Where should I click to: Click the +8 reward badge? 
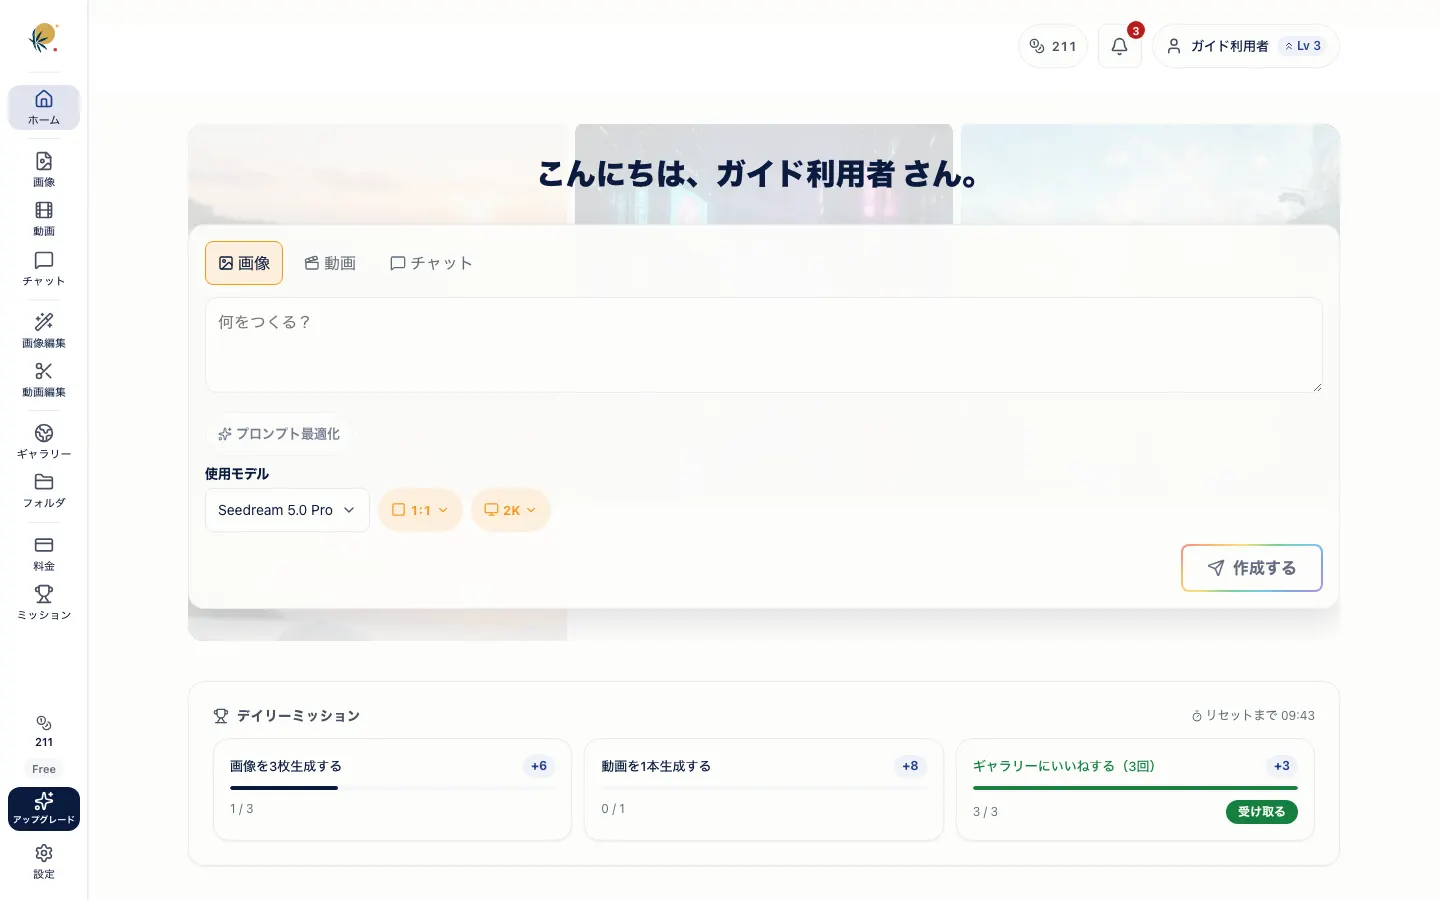click(910, 766)
